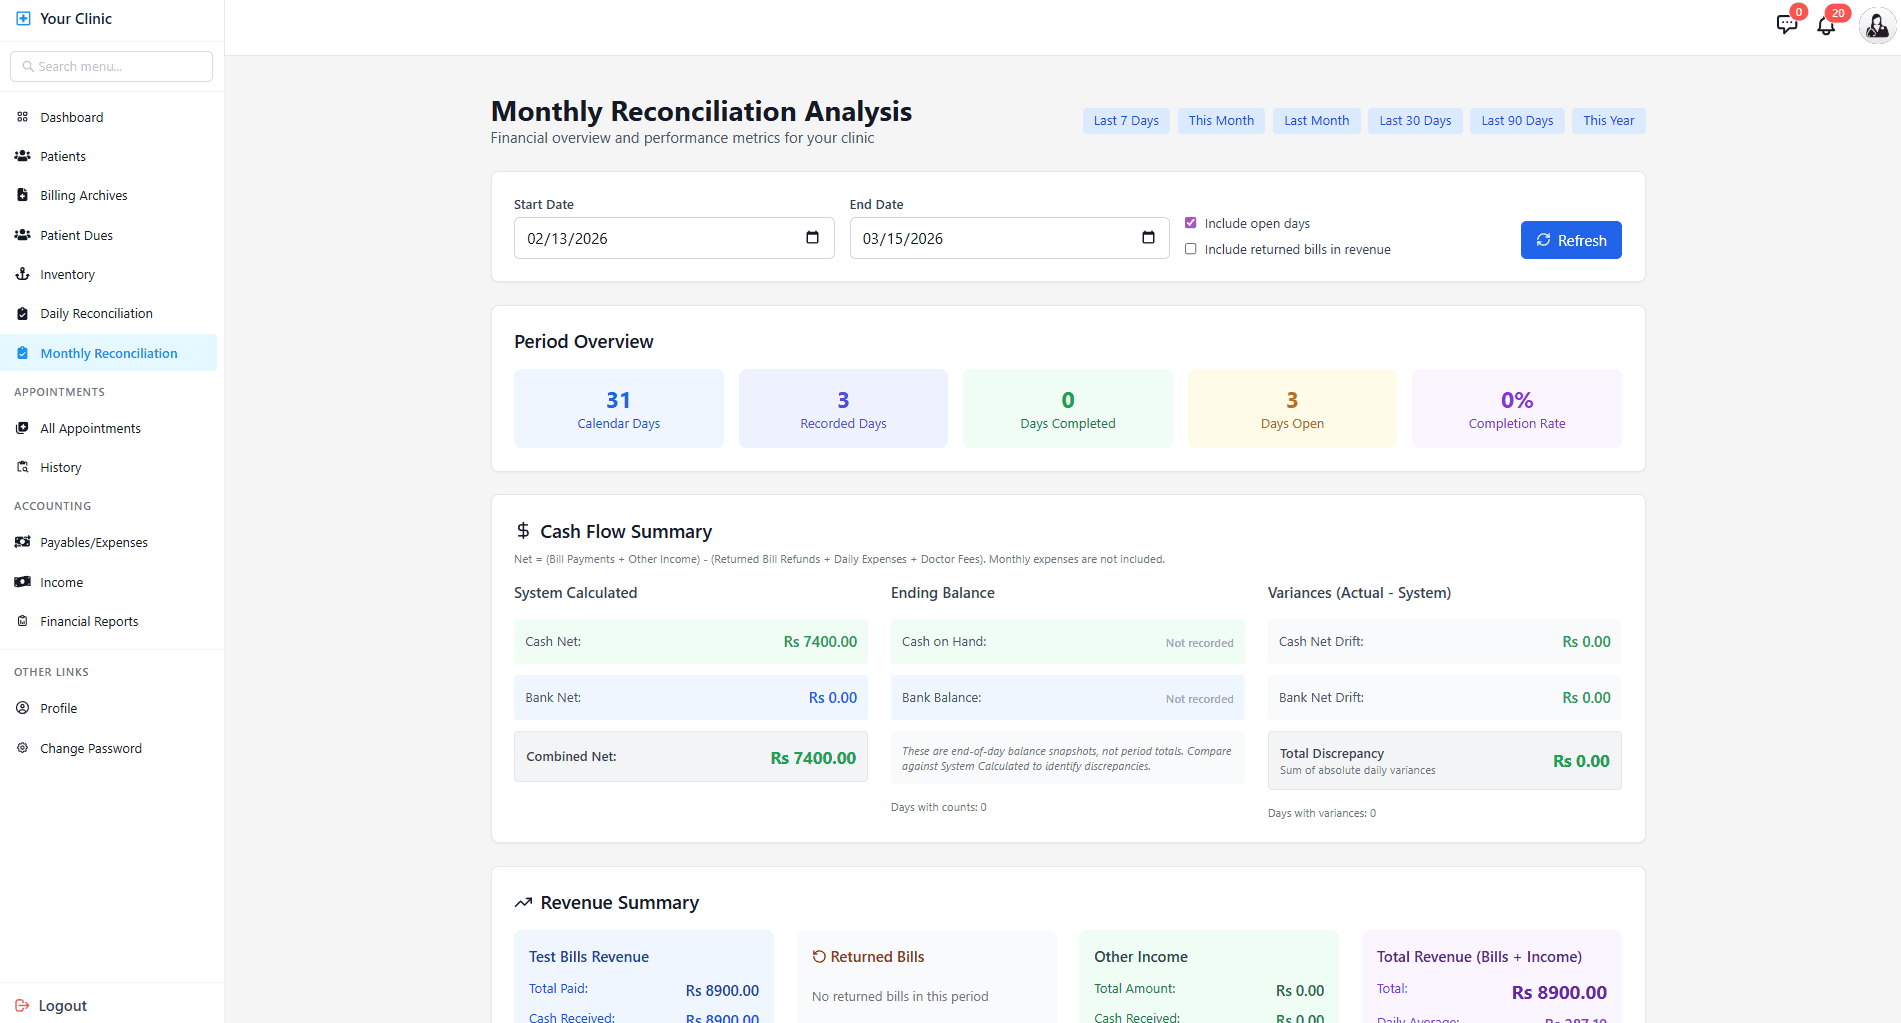Open the Income accounting section
Viewport: 1901px width, 1023px height.
[62, 582]
